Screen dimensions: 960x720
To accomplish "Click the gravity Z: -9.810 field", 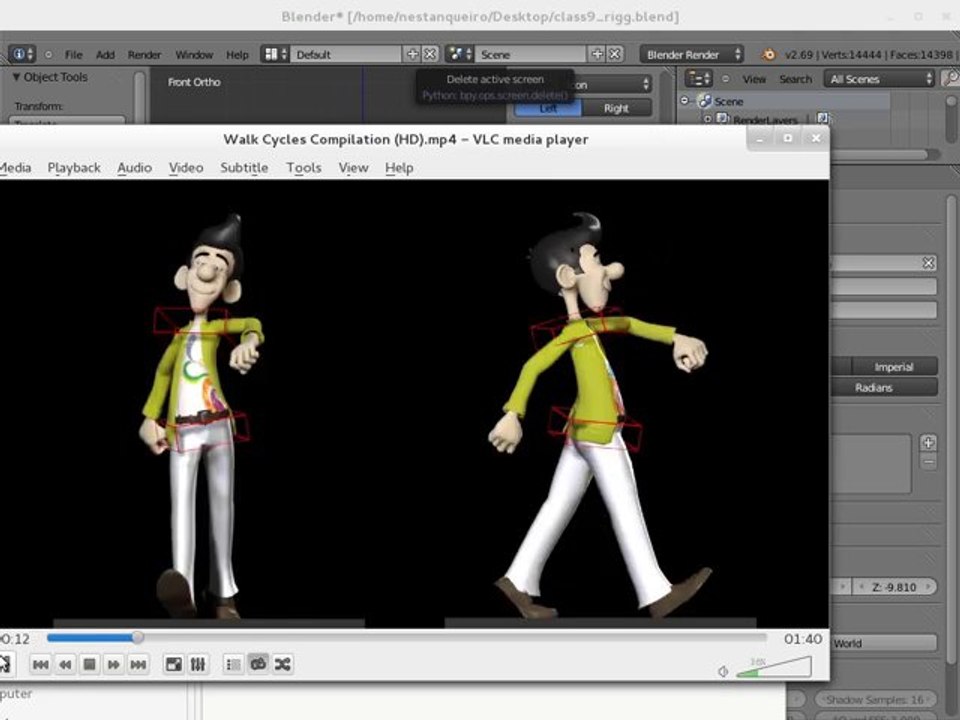I will pos(894,587).
